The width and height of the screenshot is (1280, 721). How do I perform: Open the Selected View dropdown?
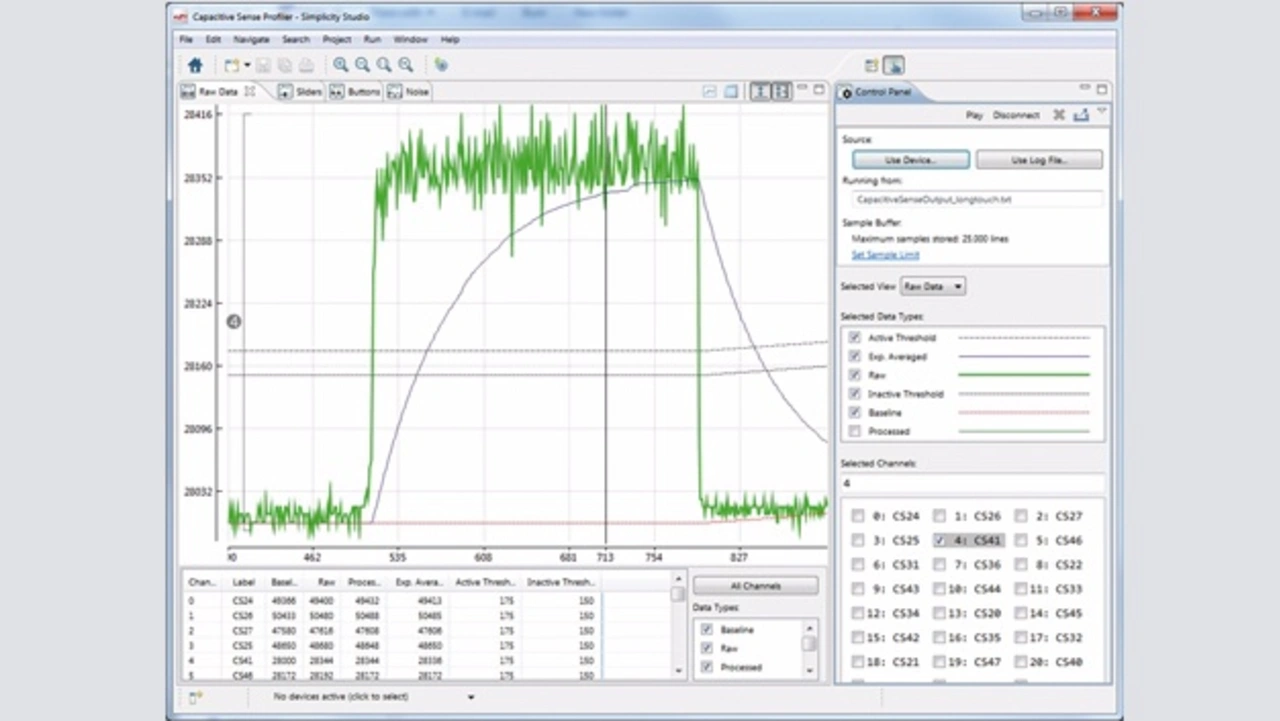[932, 287]
